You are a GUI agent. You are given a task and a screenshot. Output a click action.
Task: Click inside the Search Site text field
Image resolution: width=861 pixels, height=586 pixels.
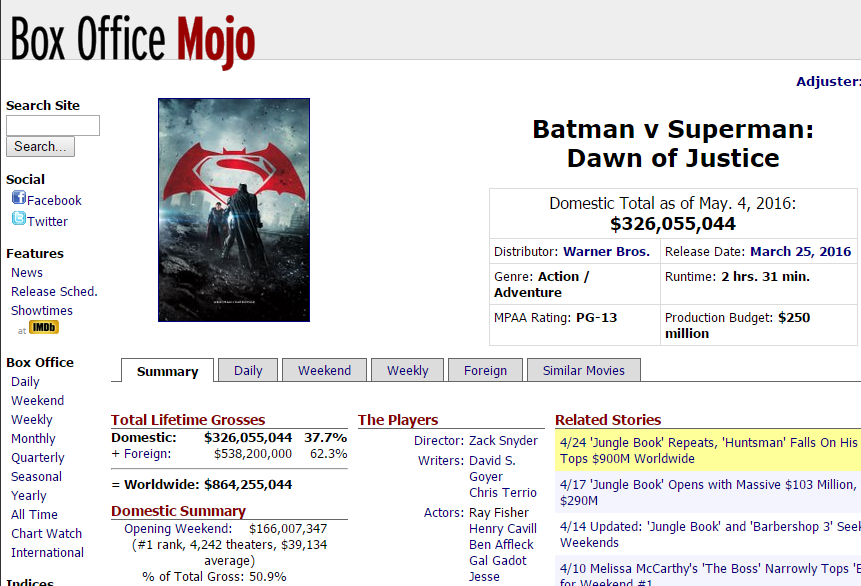[x=53, y=125]
